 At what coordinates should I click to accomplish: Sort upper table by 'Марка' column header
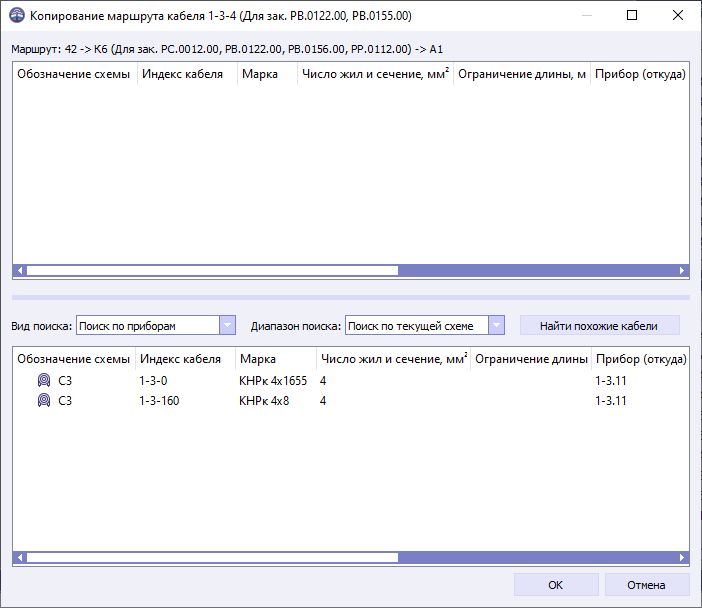pos(266,76)
